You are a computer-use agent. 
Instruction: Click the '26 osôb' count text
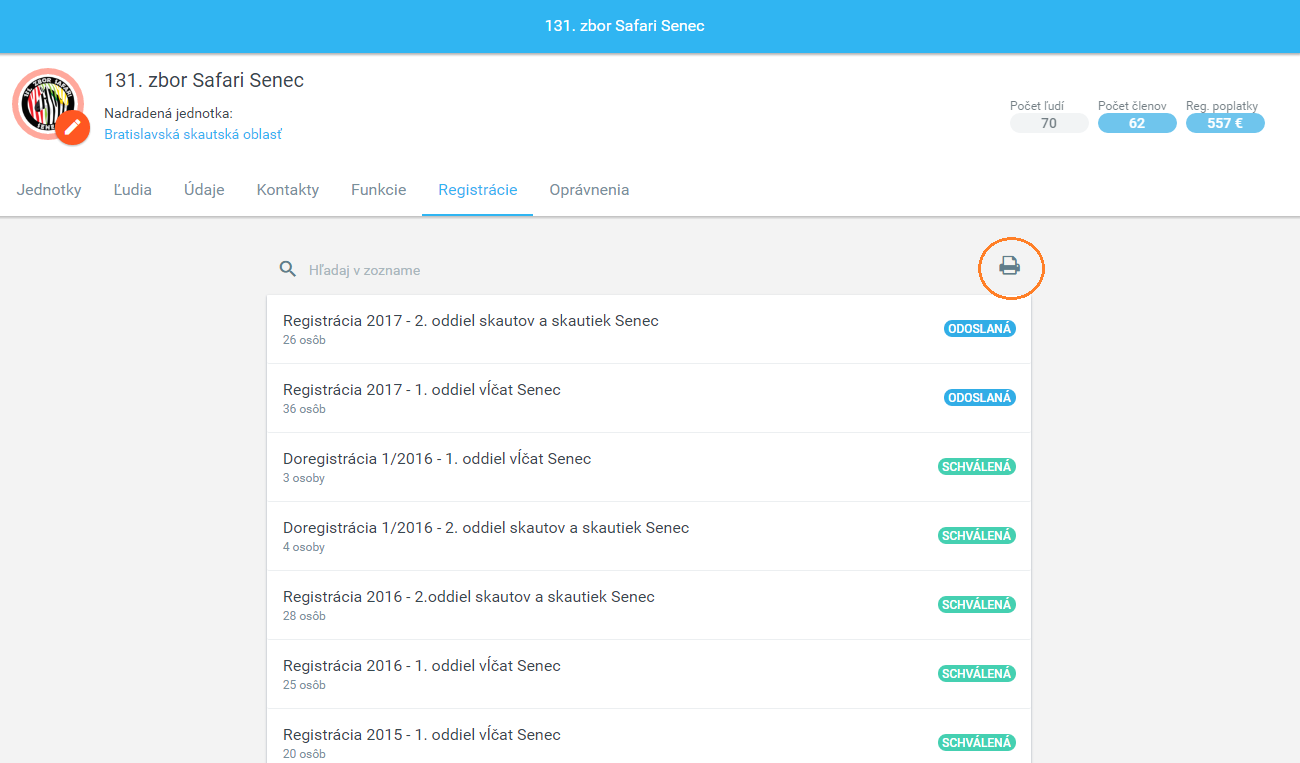[x=304, y=340]
